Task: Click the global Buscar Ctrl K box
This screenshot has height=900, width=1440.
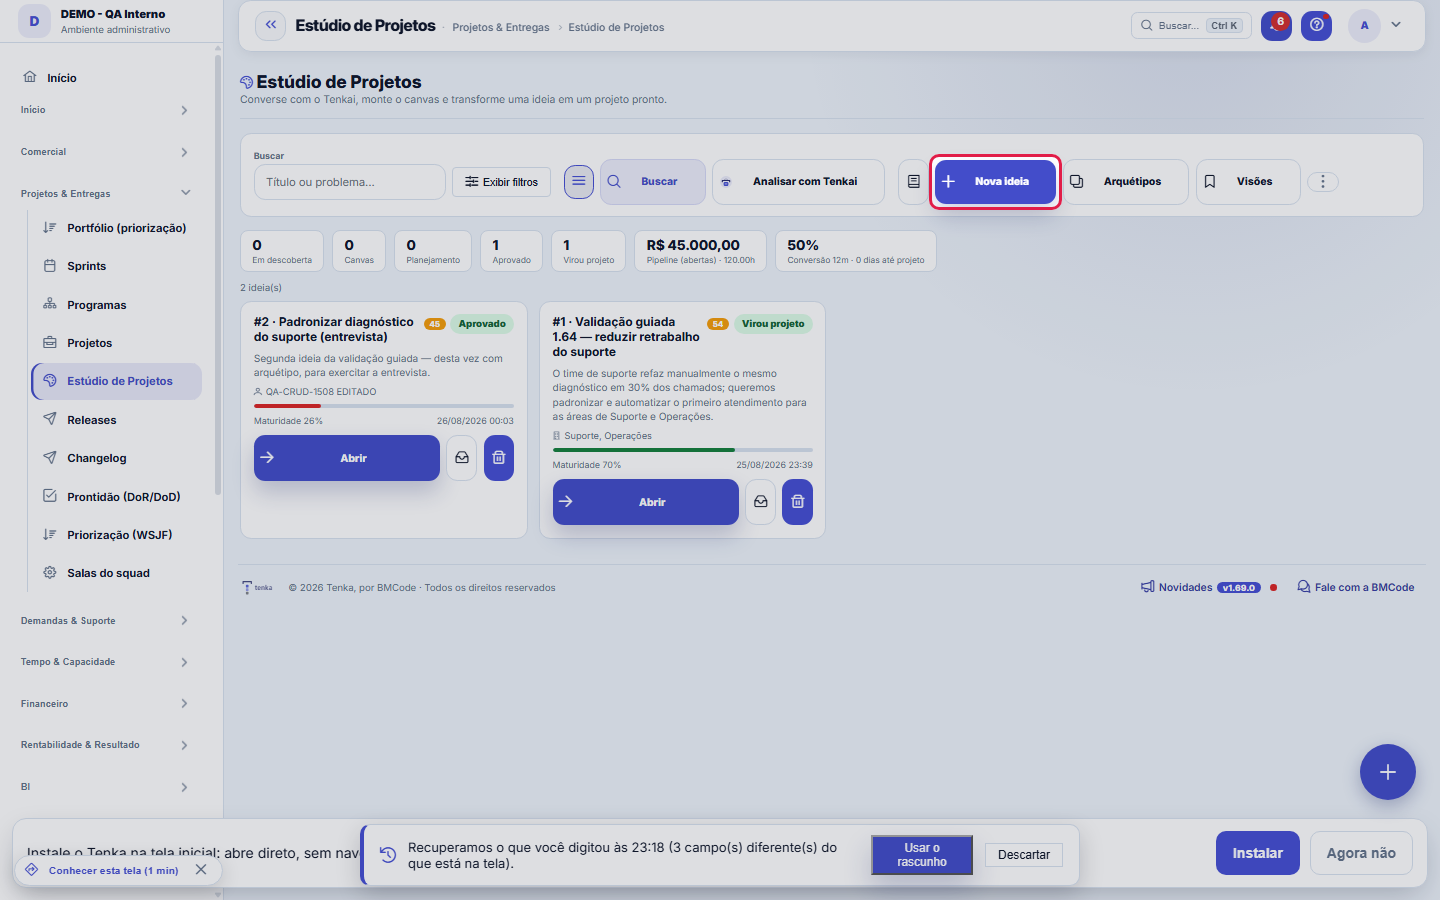Action: 1191,26
